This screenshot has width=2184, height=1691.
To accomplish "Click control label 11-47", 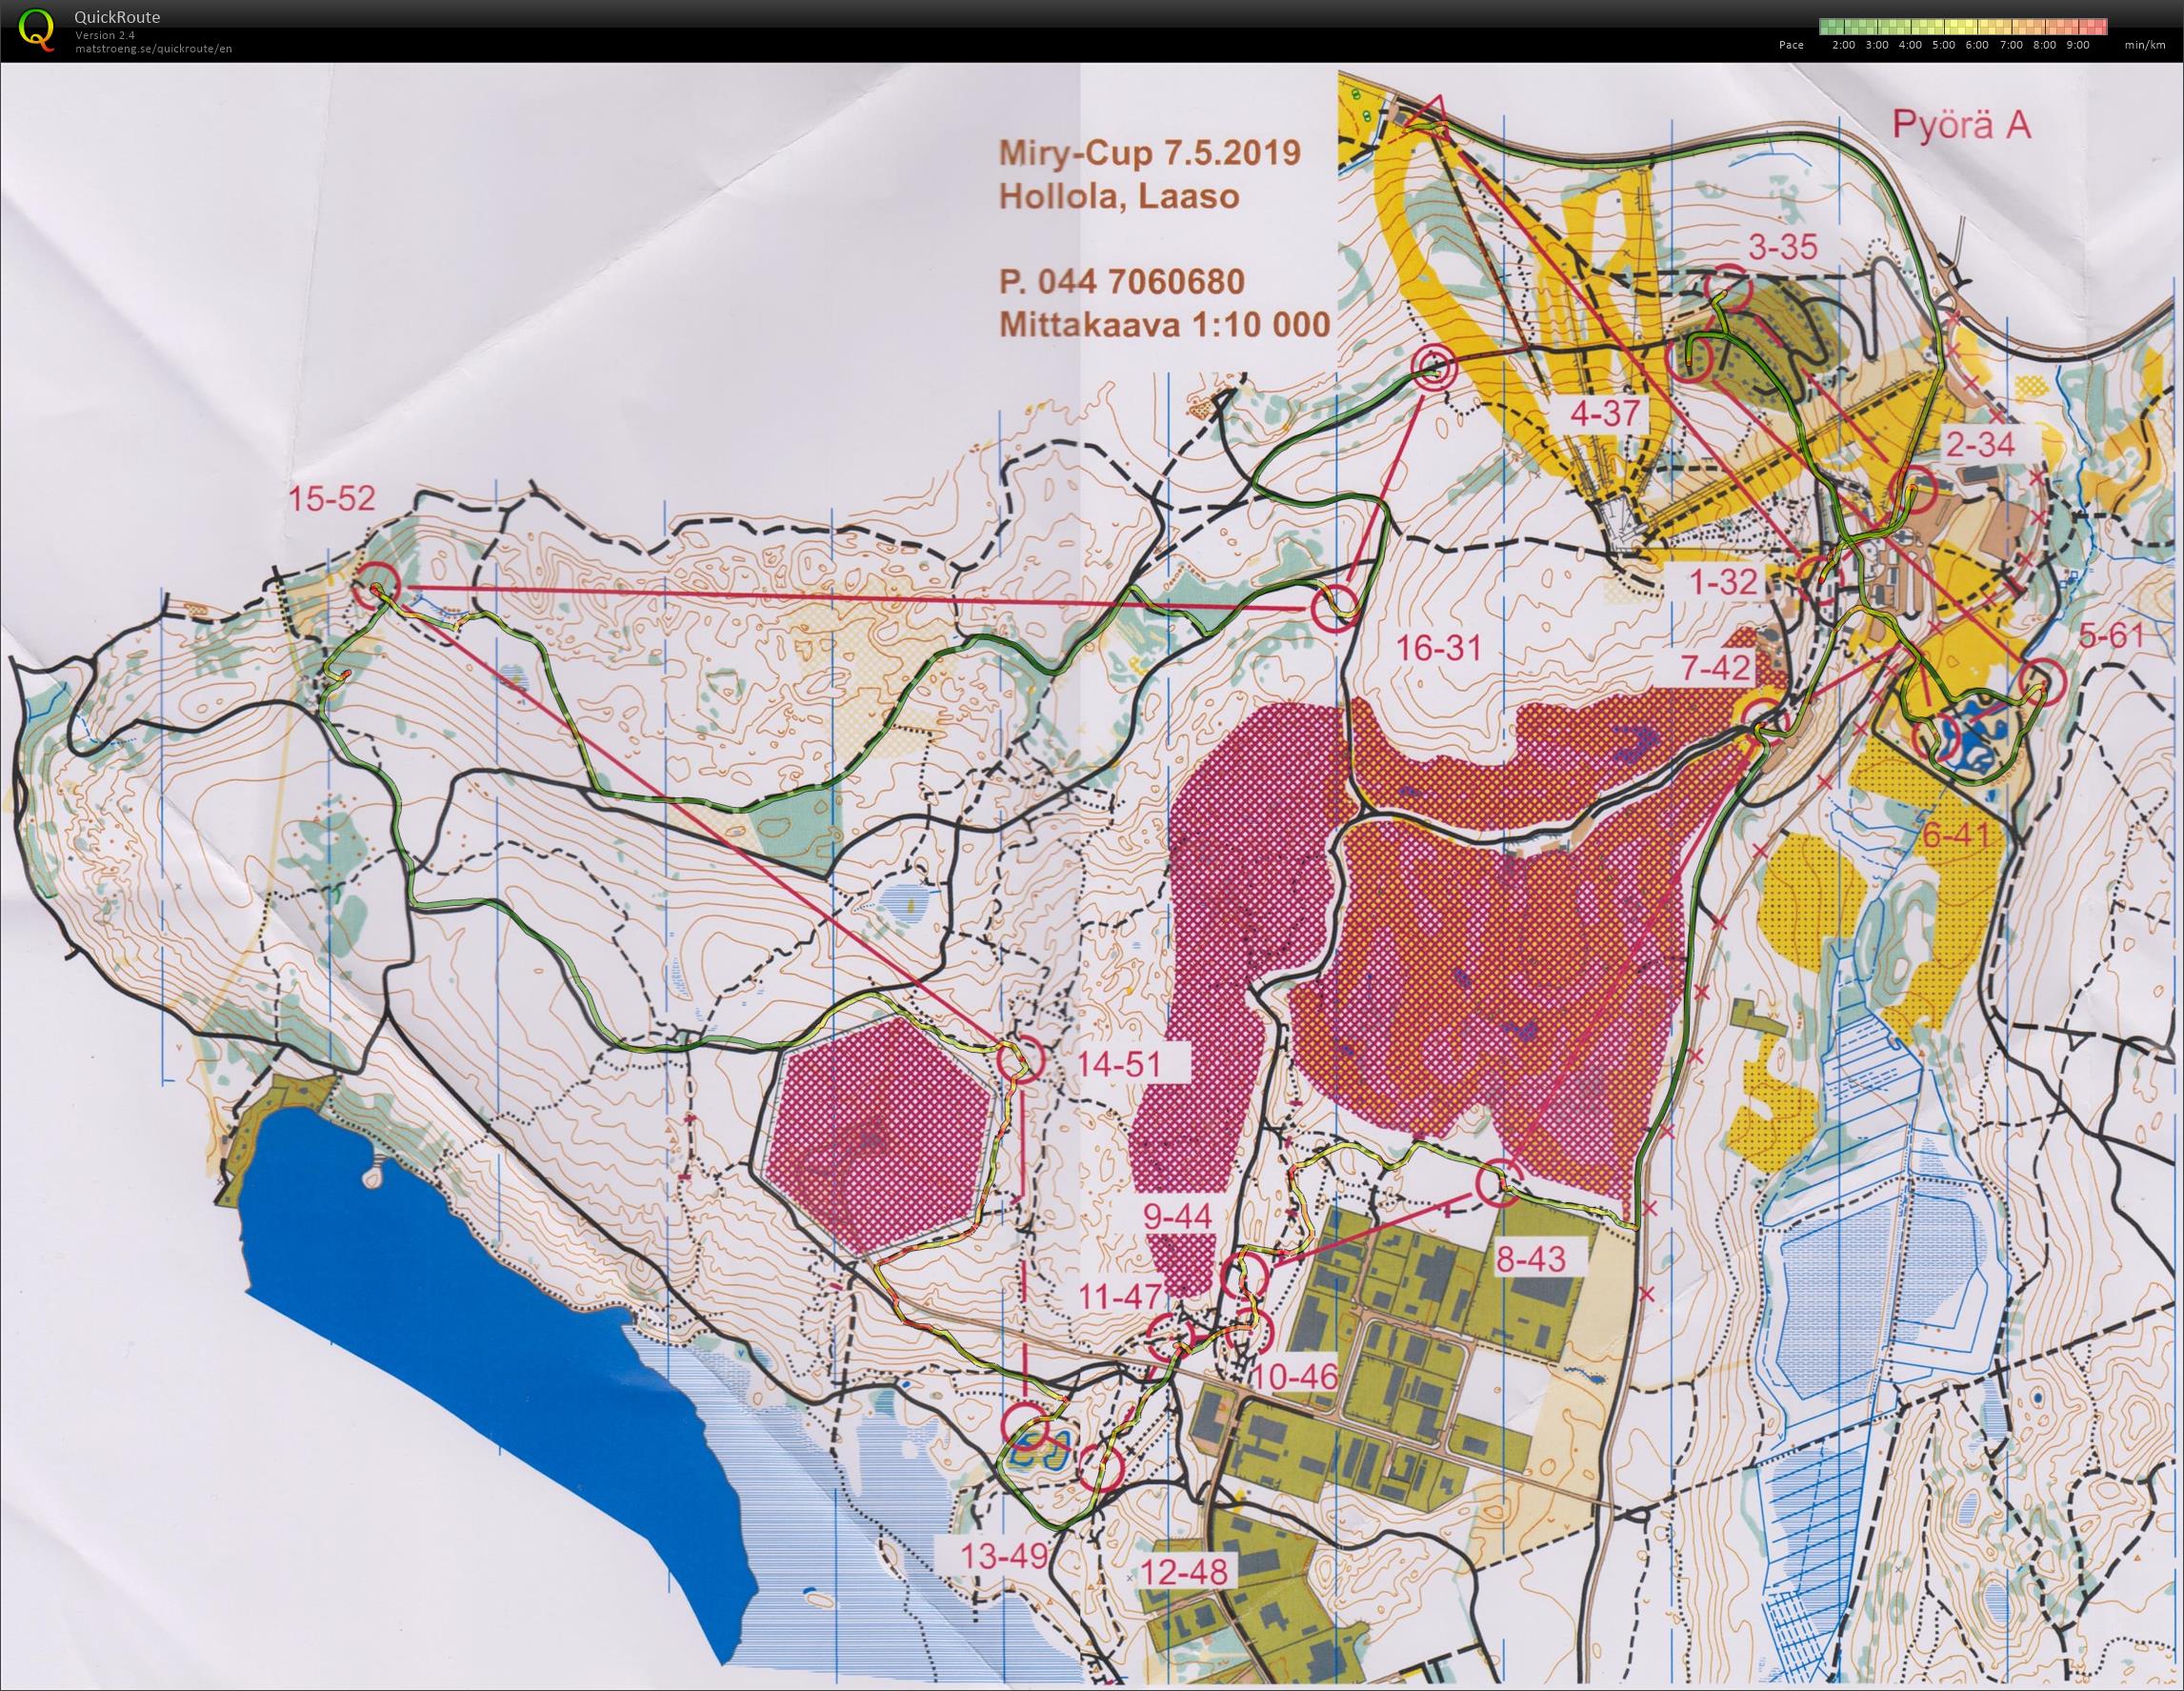I will point(1121,1297).
